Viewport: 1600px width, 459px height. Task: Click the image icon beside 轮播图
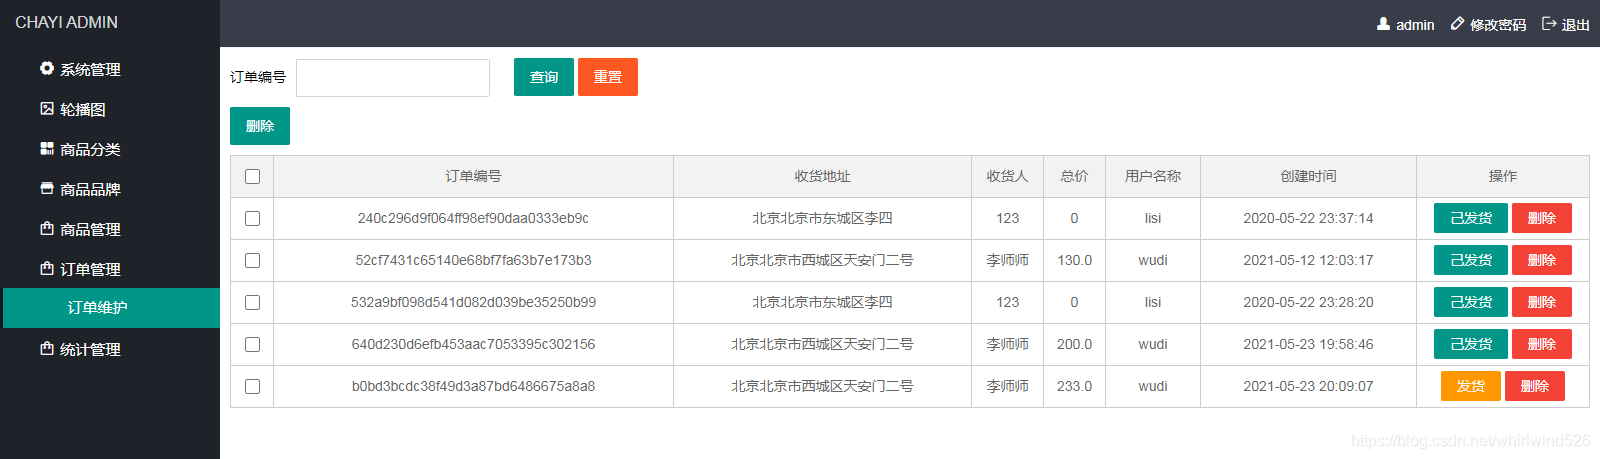tap(47, 108)
